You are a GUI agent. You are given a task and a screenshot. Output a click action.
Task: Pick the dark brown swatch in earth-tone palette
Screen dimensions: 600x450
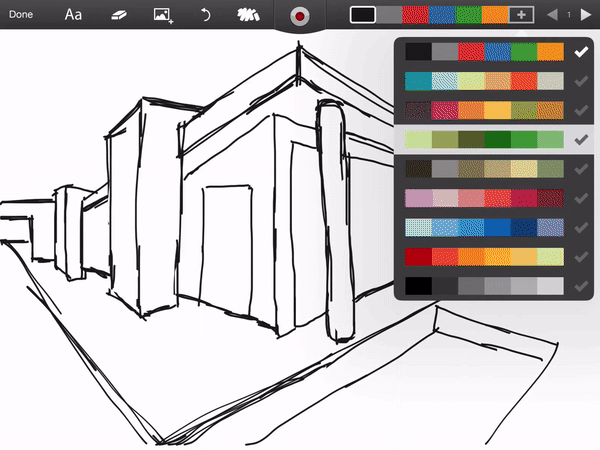418,169
